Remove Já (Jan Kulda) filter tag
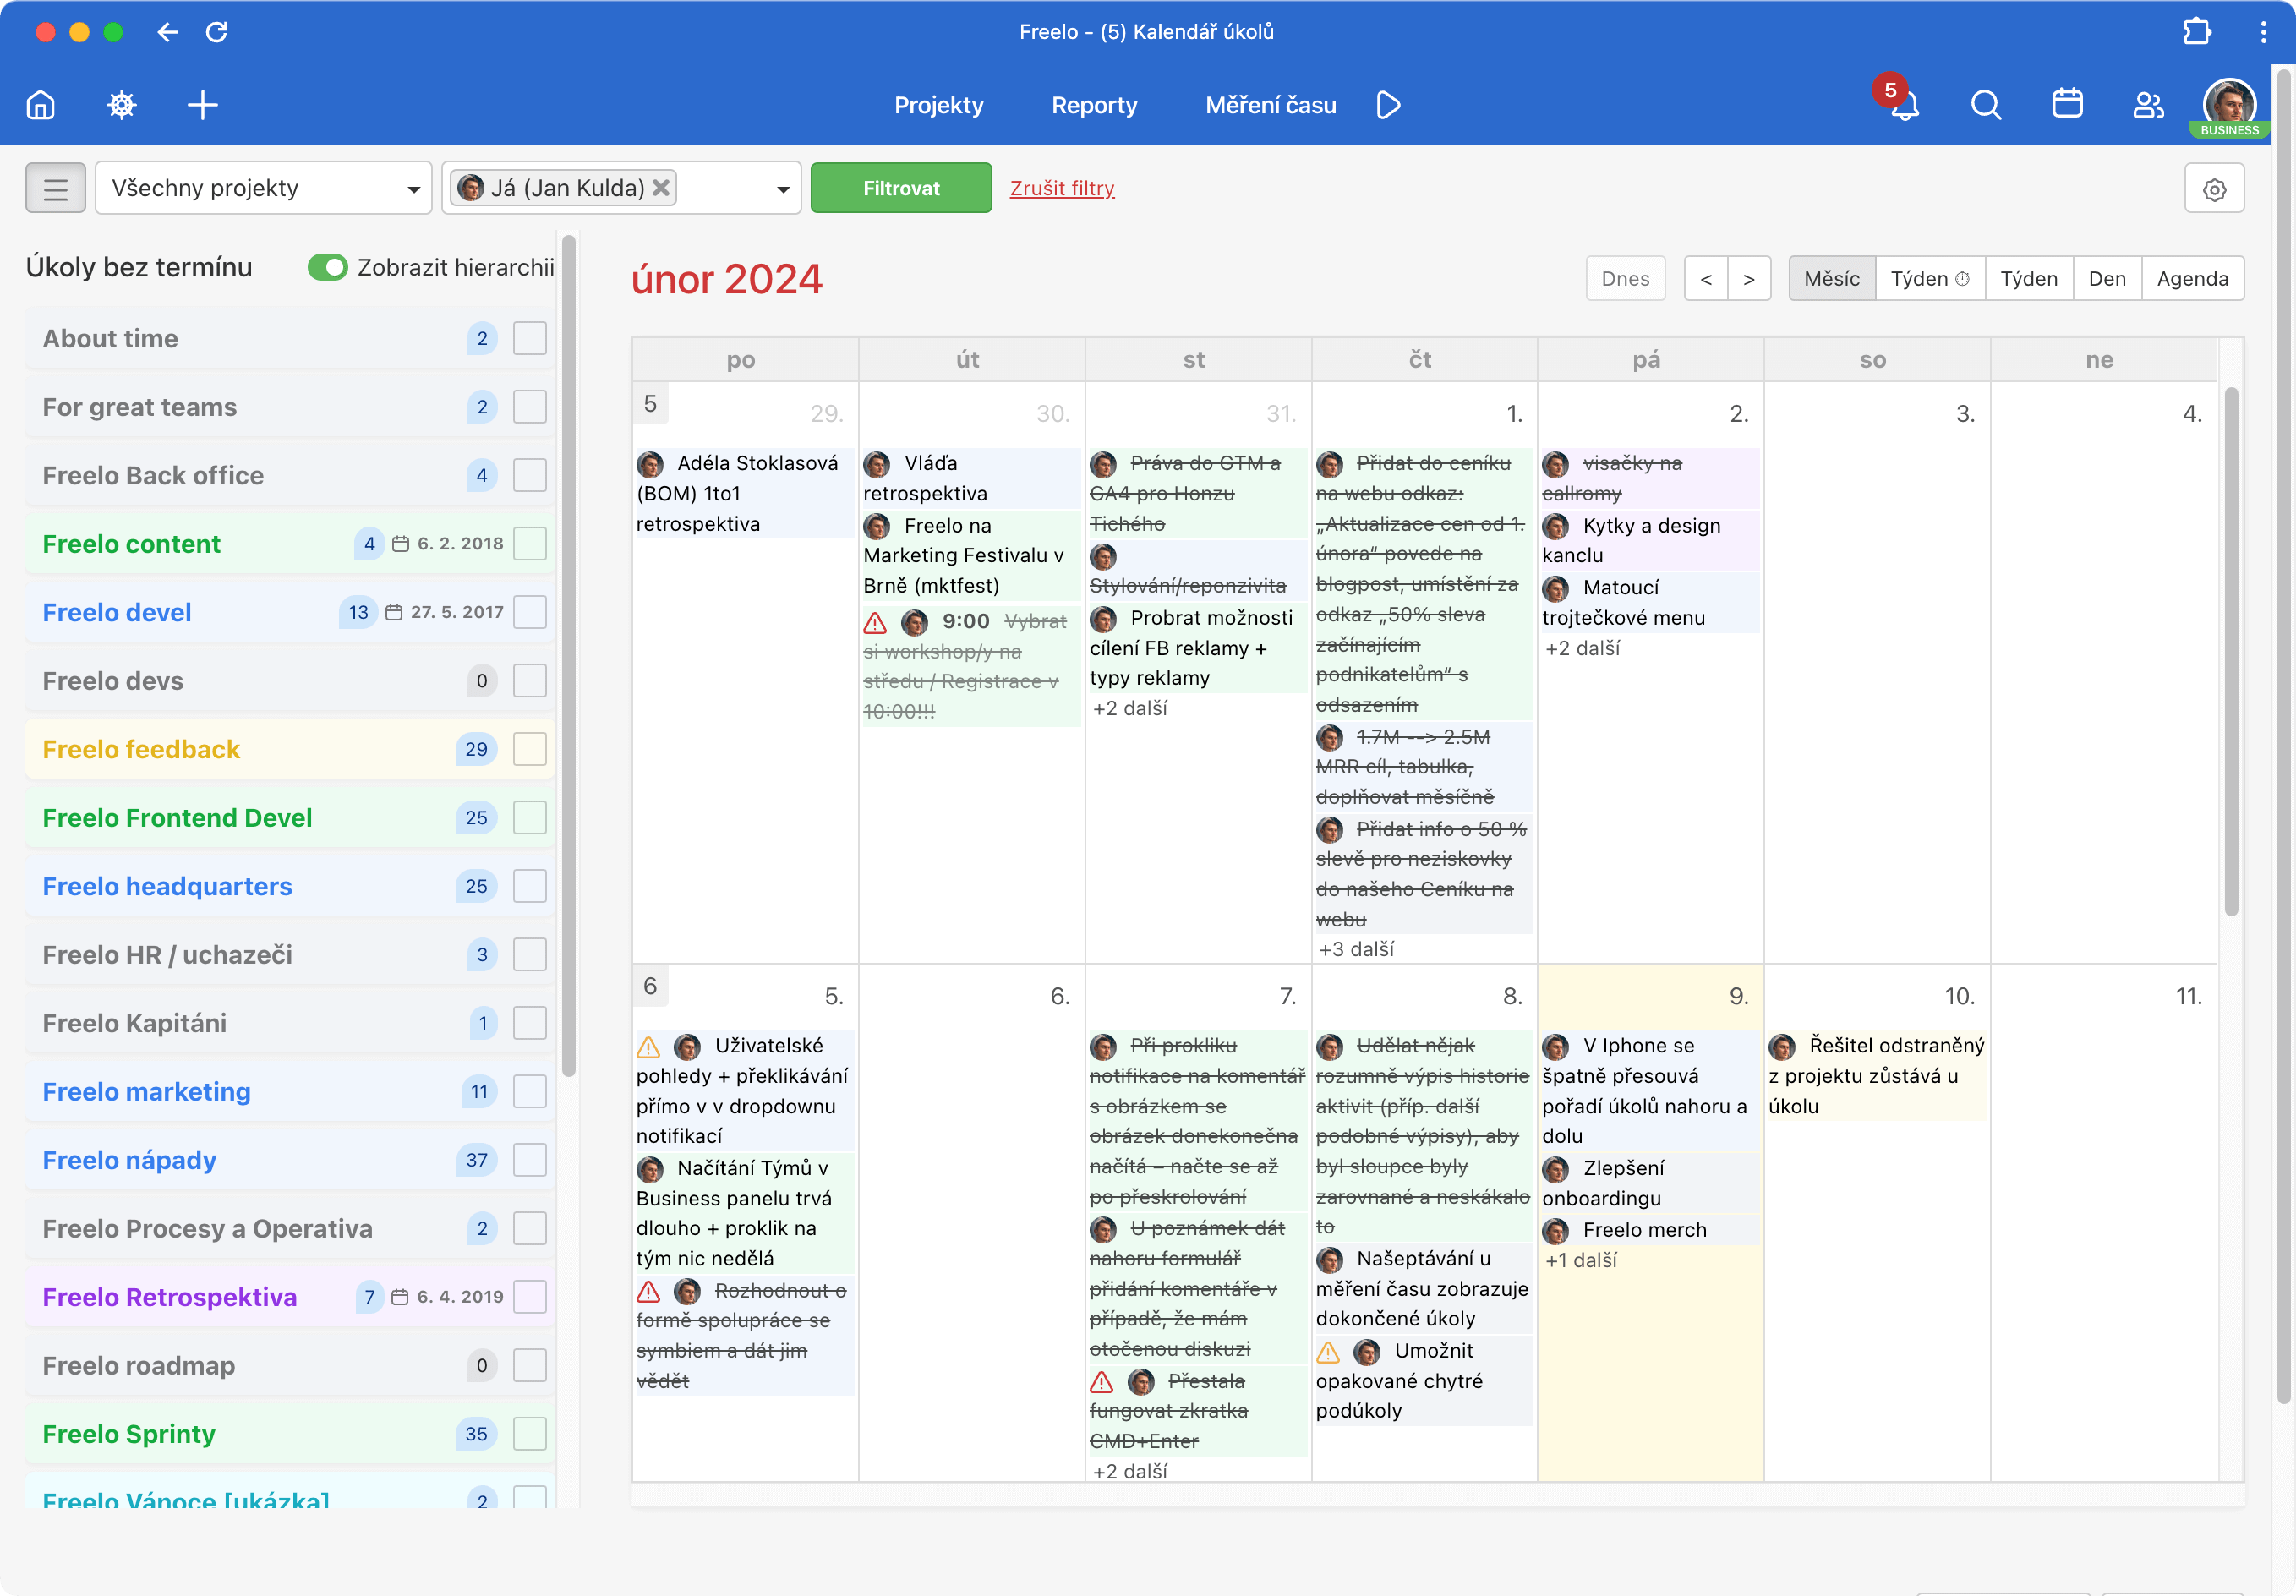The image size is (2296, 1596). [x=661, y=188]
